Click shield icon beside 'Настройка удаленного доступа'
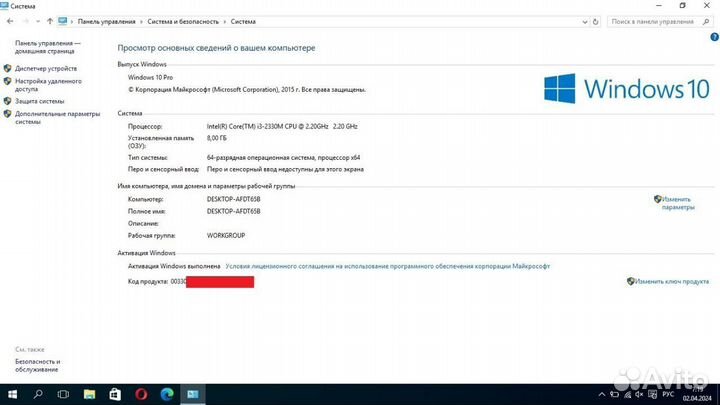 pos(7,81)
